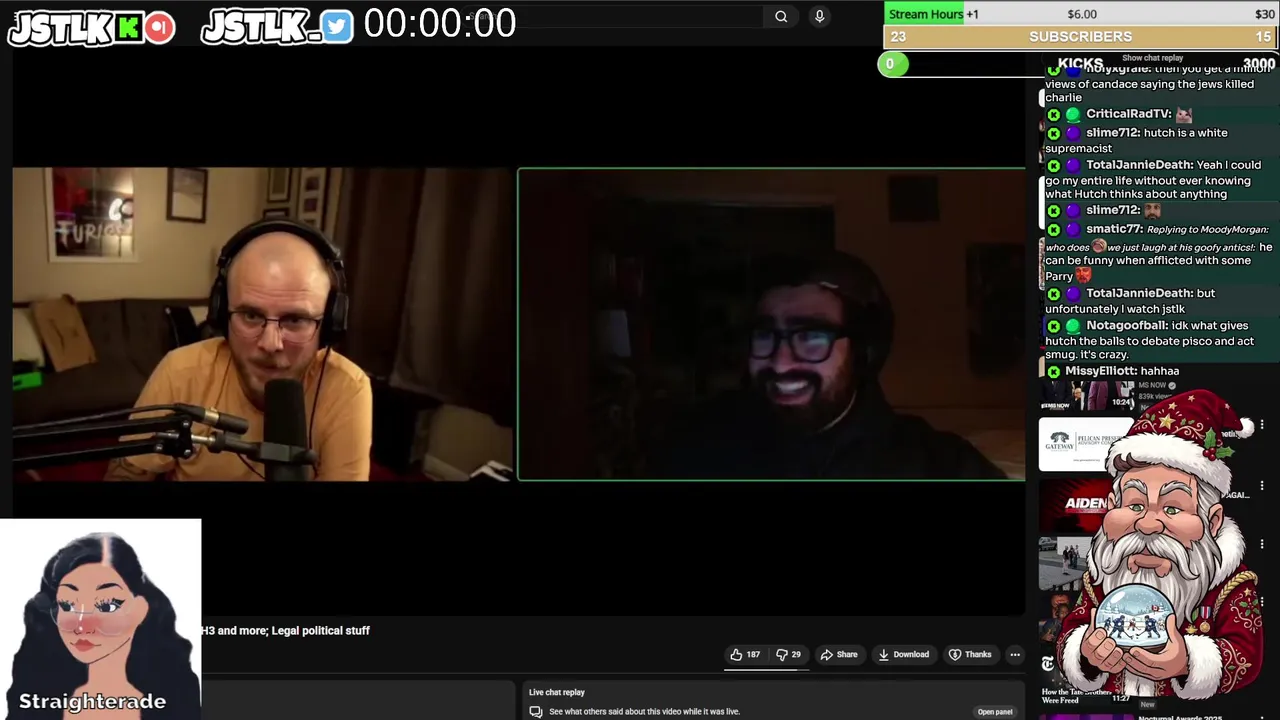Activate the voice search microphone icon
The height and width of the screenshot is (720, 1280).
(819, 16)
